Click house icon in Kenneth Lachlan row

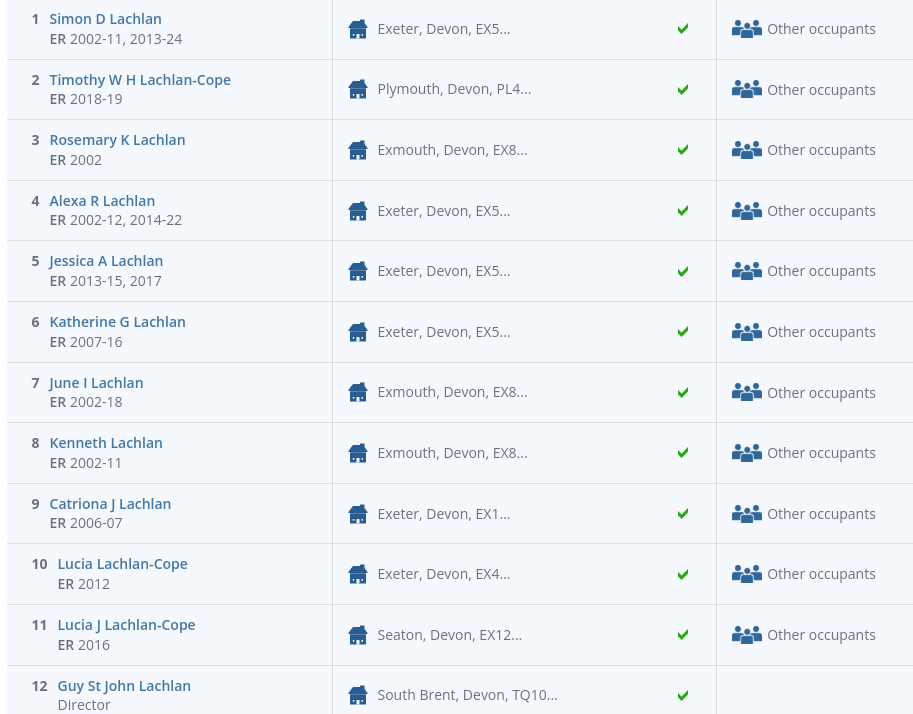pyautogui.click(x=358, y=453)
